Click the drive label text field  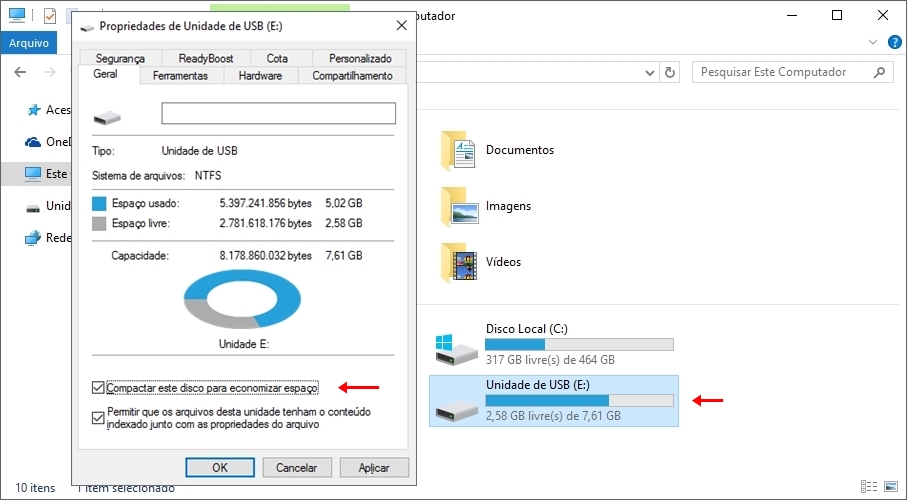(x=278, y=113)
